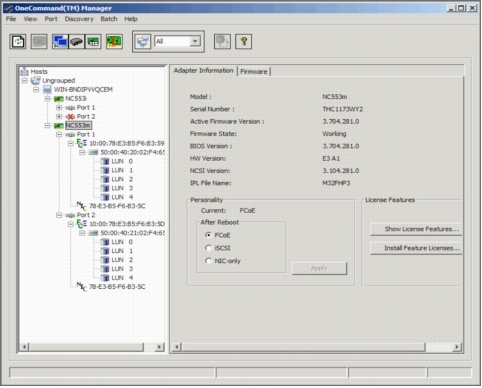Click Install Feature Licenses button

click(x=416, y=248)
